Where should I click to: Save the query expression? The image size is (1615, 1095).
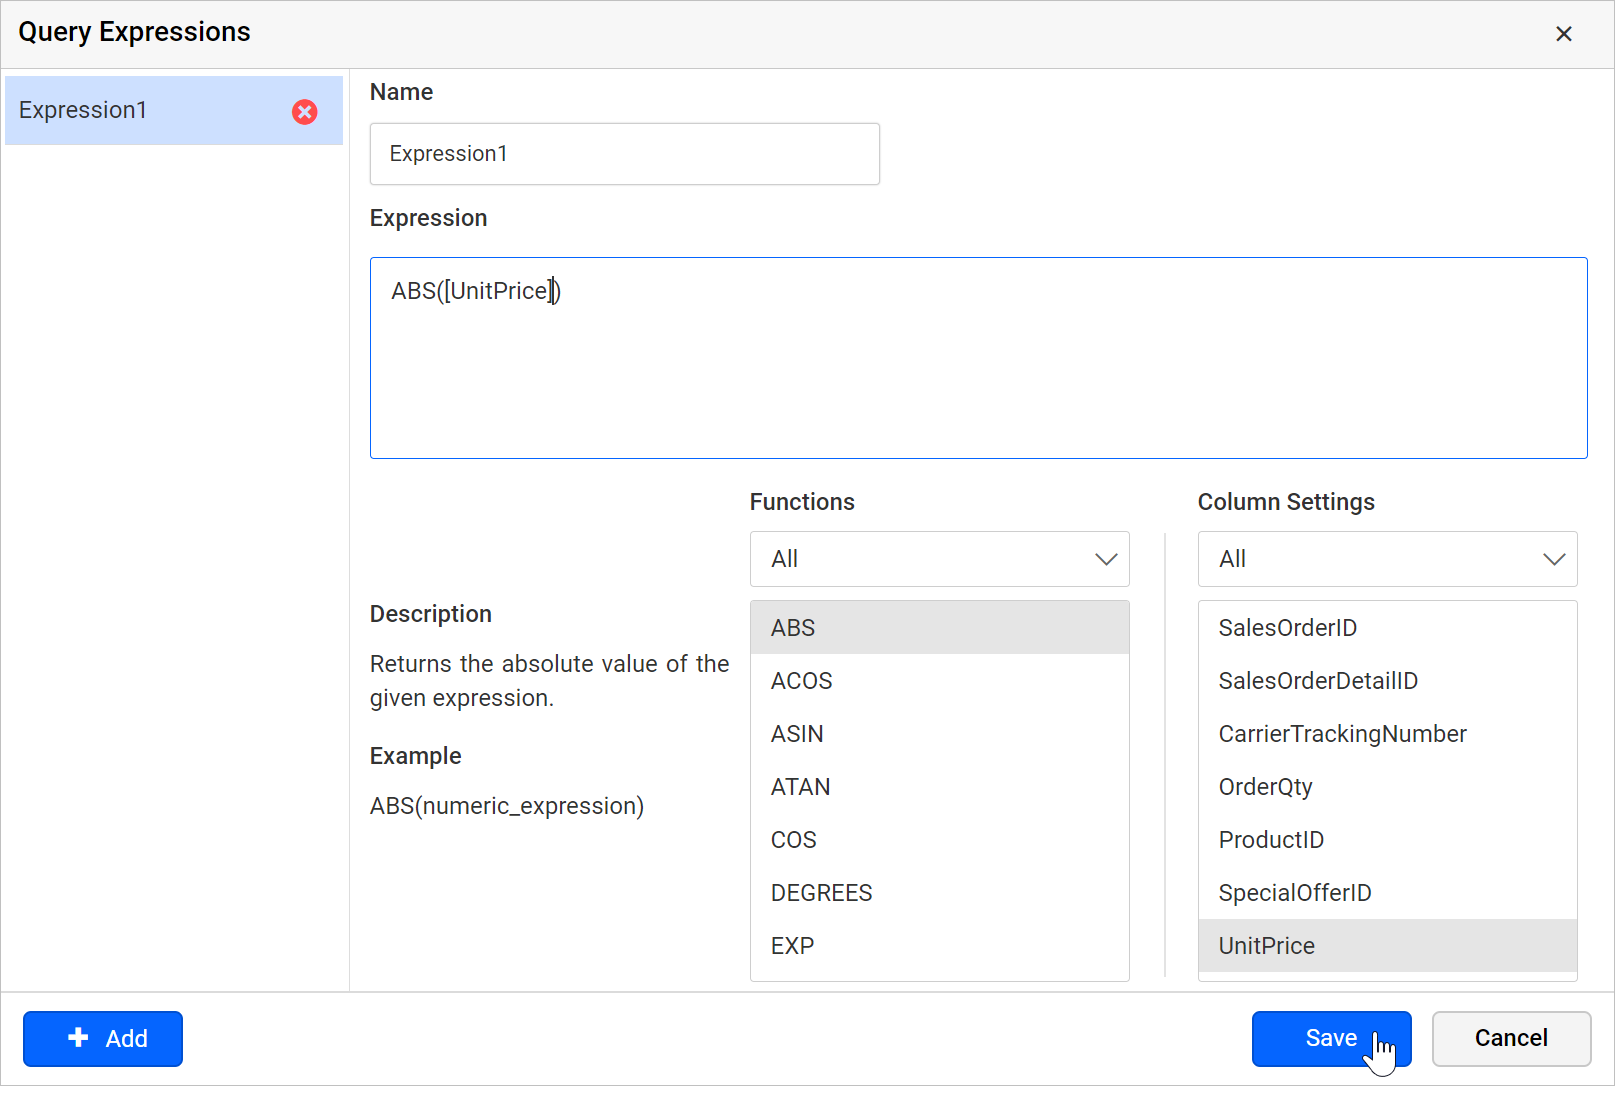[1332, 1039]
